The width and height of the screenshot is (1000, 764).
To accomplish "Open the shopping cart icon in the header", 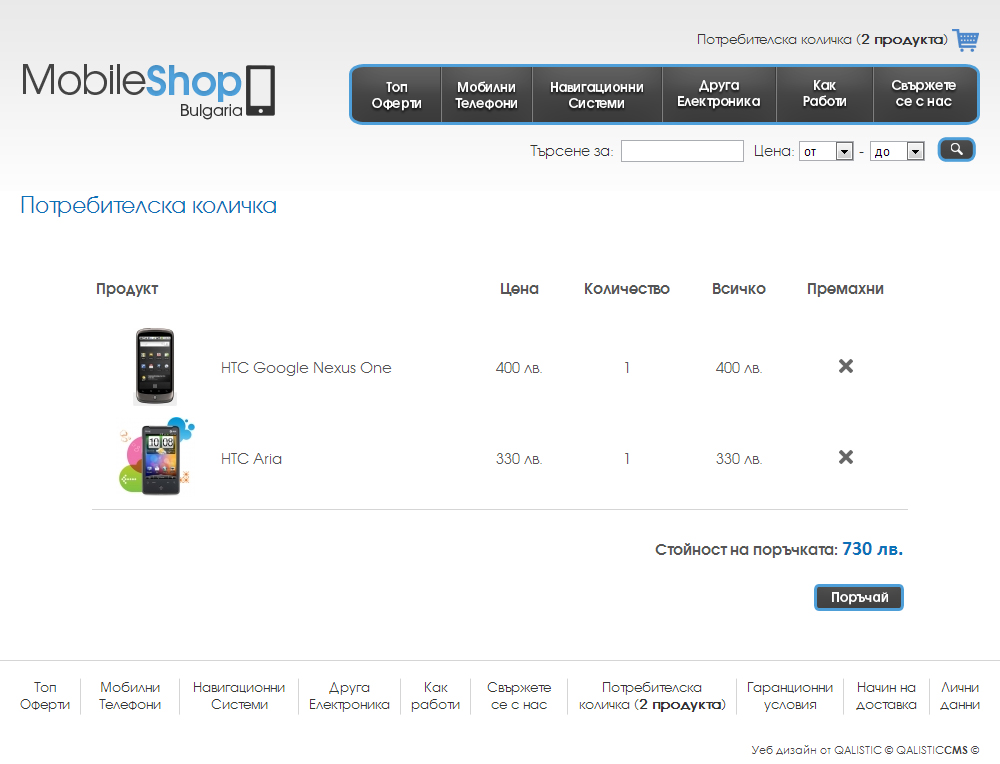I will point(966,40).
